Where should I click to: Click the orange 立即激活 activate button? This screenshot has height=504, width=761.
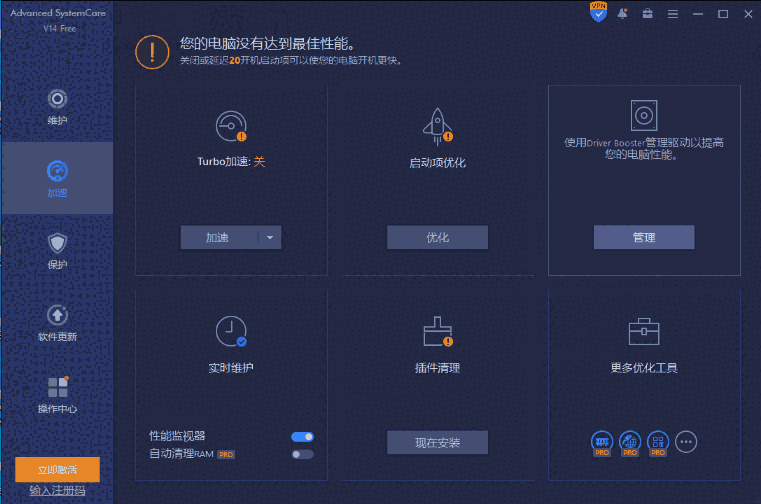(x=57, y=470)
